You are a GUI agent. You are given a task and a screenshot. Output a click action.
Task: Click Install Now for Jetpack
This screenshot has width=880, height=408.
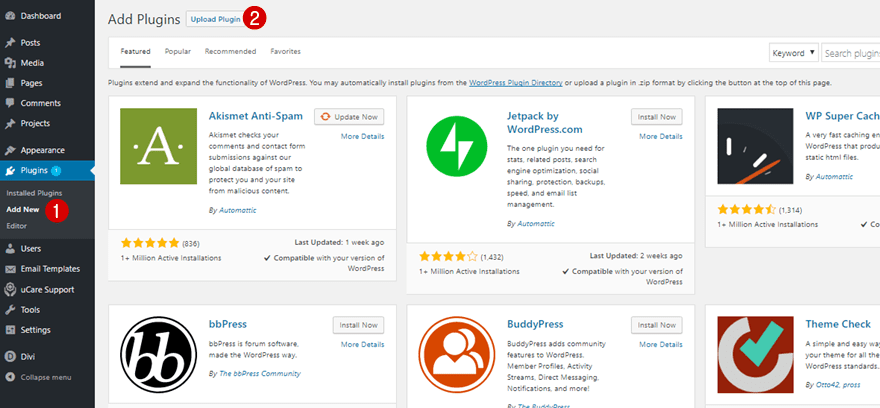(657, 117)
